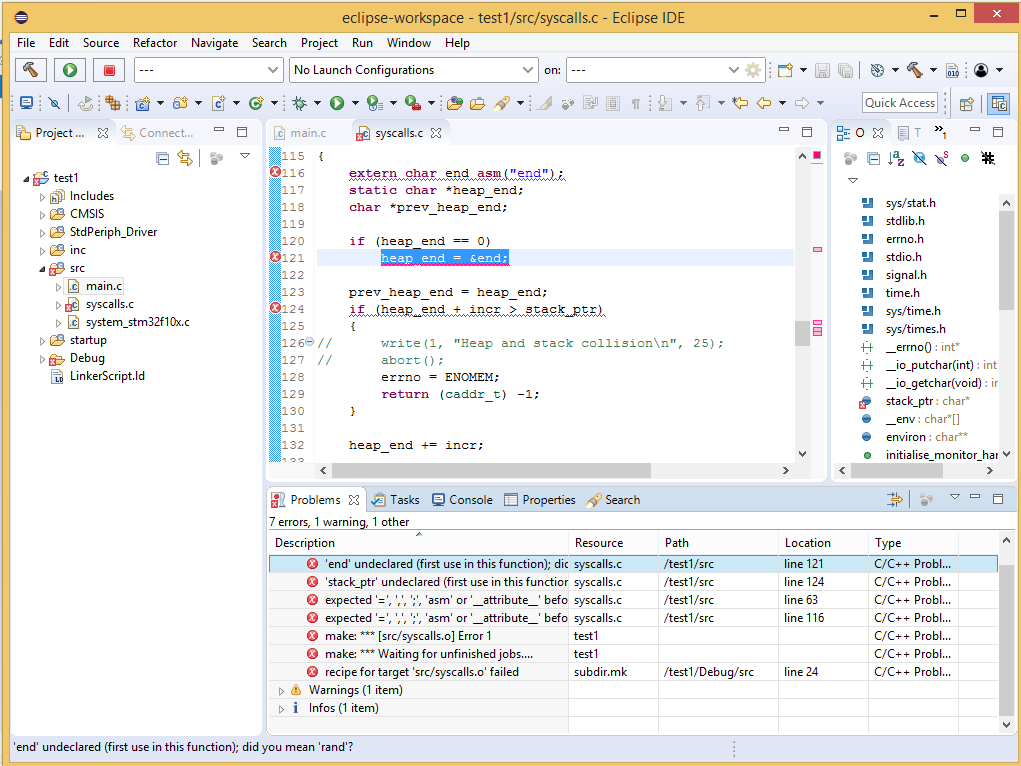Open launch configuration settings gear
Image resolution: width=1021 pixels, height=766 pixels.
point(753,70)
